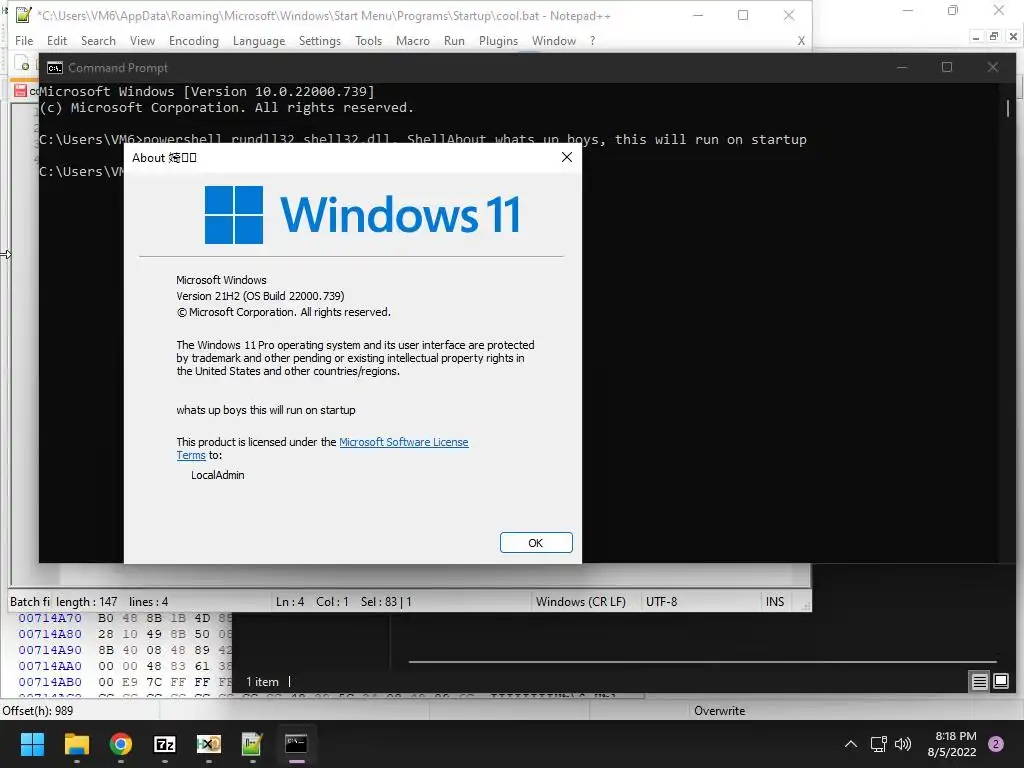Click the New file icon in Notepad++ toolbar
Screen dimensions: 1024x768
(22, 64)
